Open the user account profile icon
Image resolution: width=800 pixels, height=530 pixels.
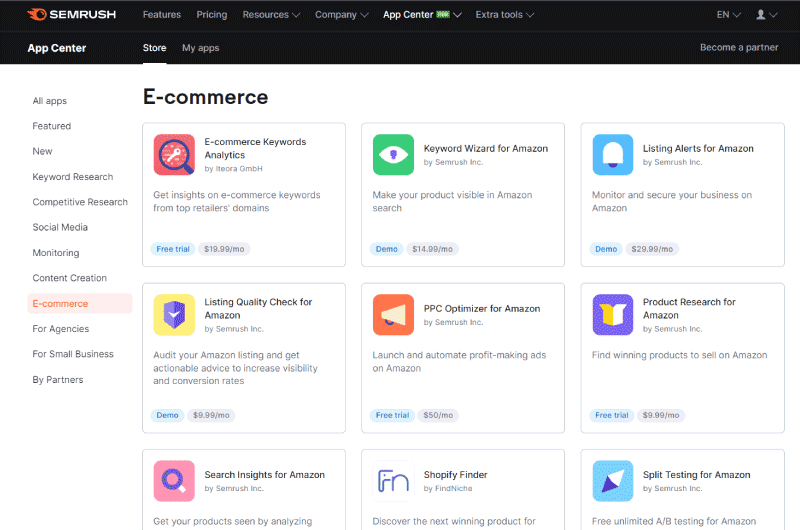click(x=766, y=15)
